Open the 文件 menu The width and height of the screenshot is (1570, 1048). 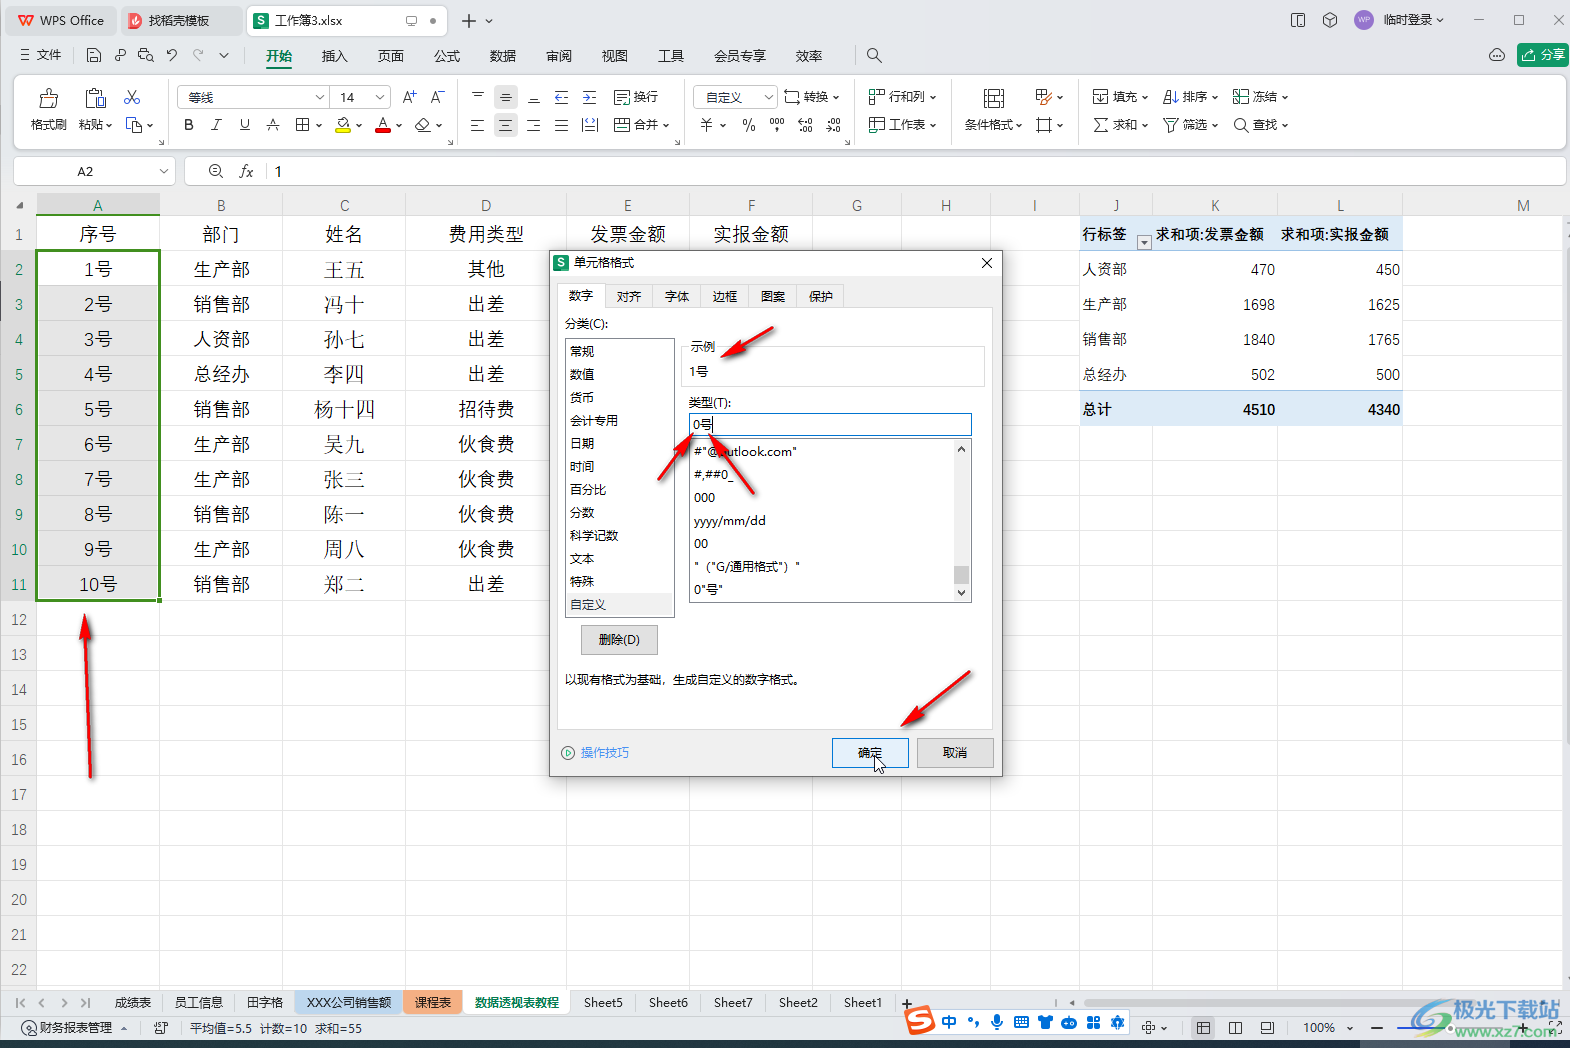tap(41, 55)
